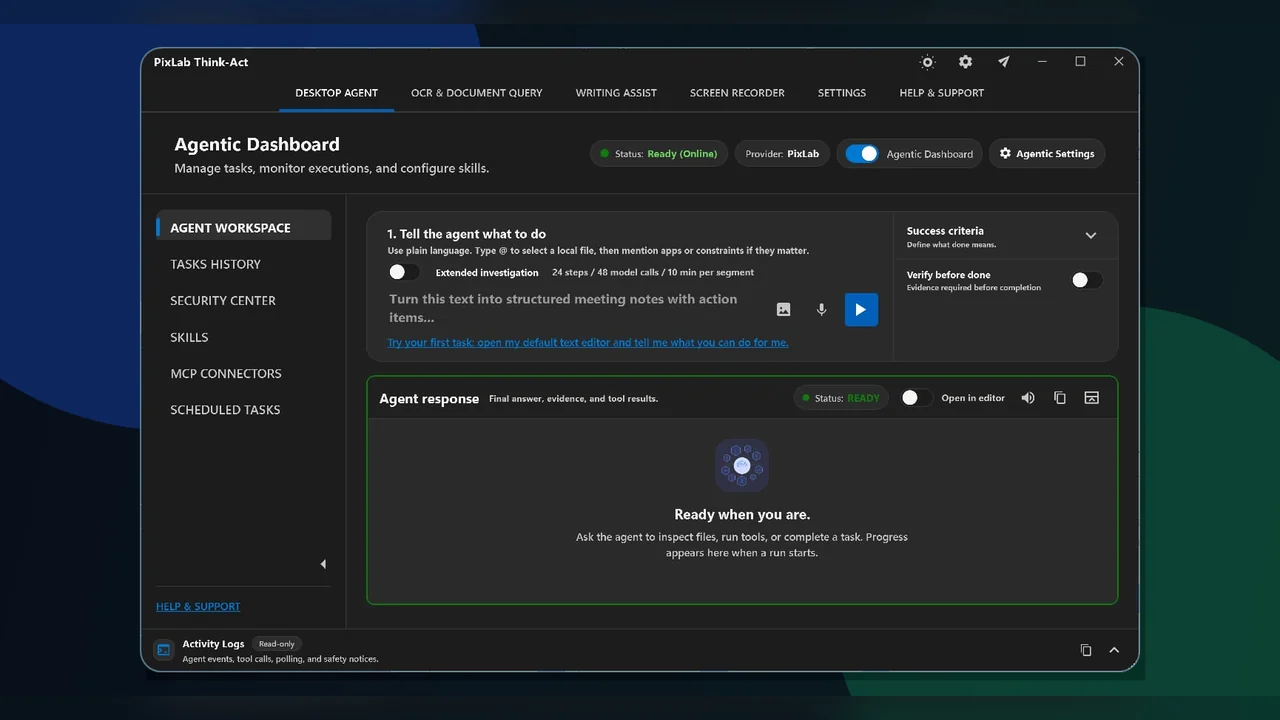Click the Provider: PixLab pill
This screenshot has width=1280, height=720.
(x=782, y=154)
